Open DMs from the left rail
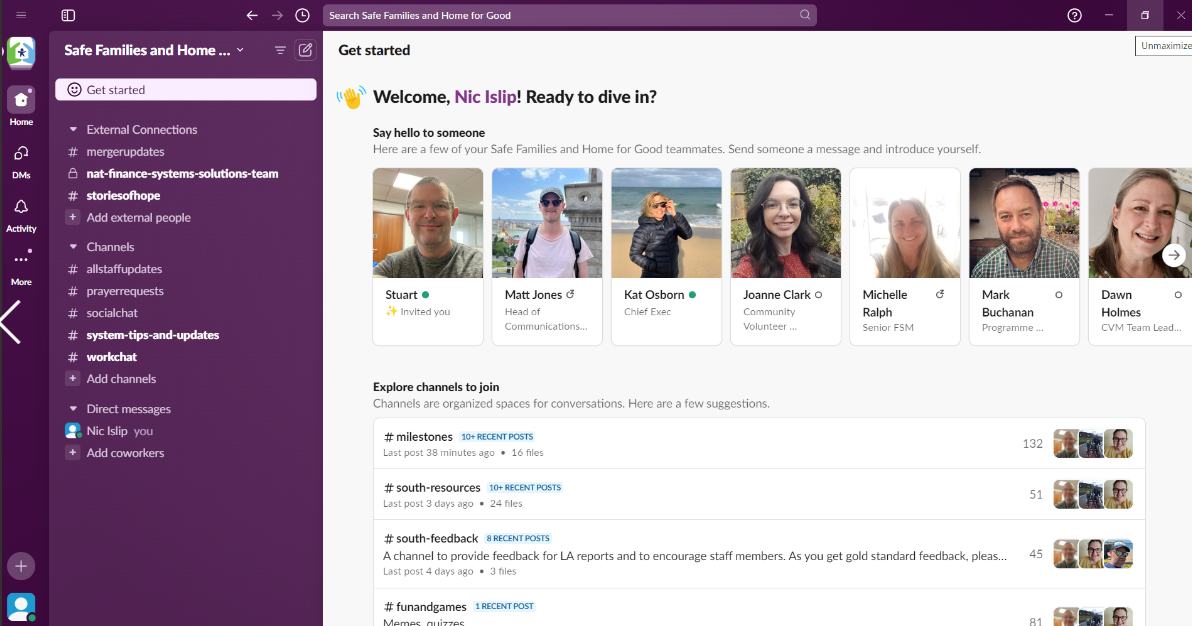 tap(21, 159)
